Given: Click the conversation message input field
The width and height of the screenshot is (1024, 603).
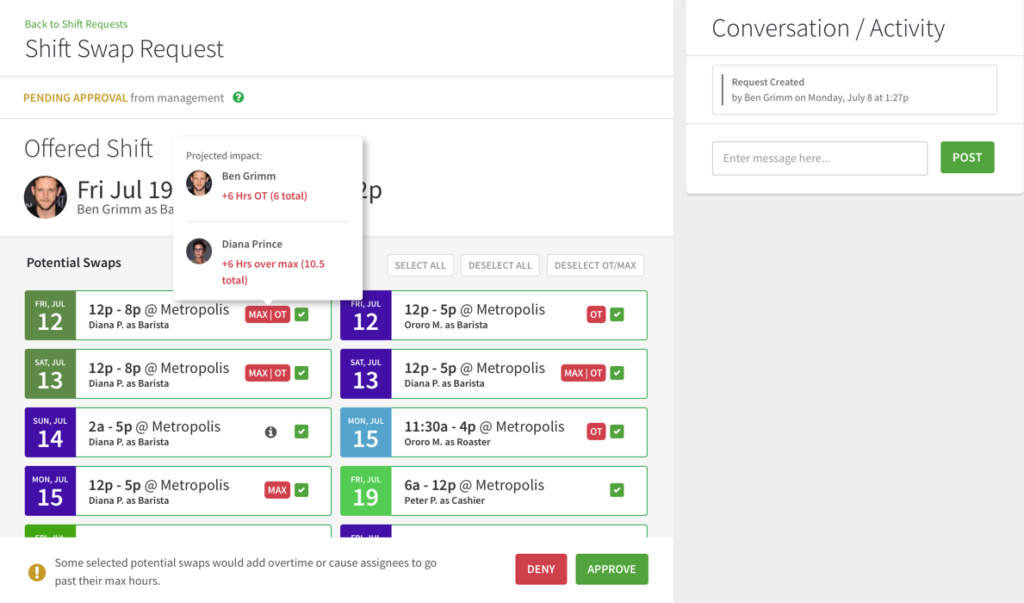Looking at the screenshot, I should [819, 158].
